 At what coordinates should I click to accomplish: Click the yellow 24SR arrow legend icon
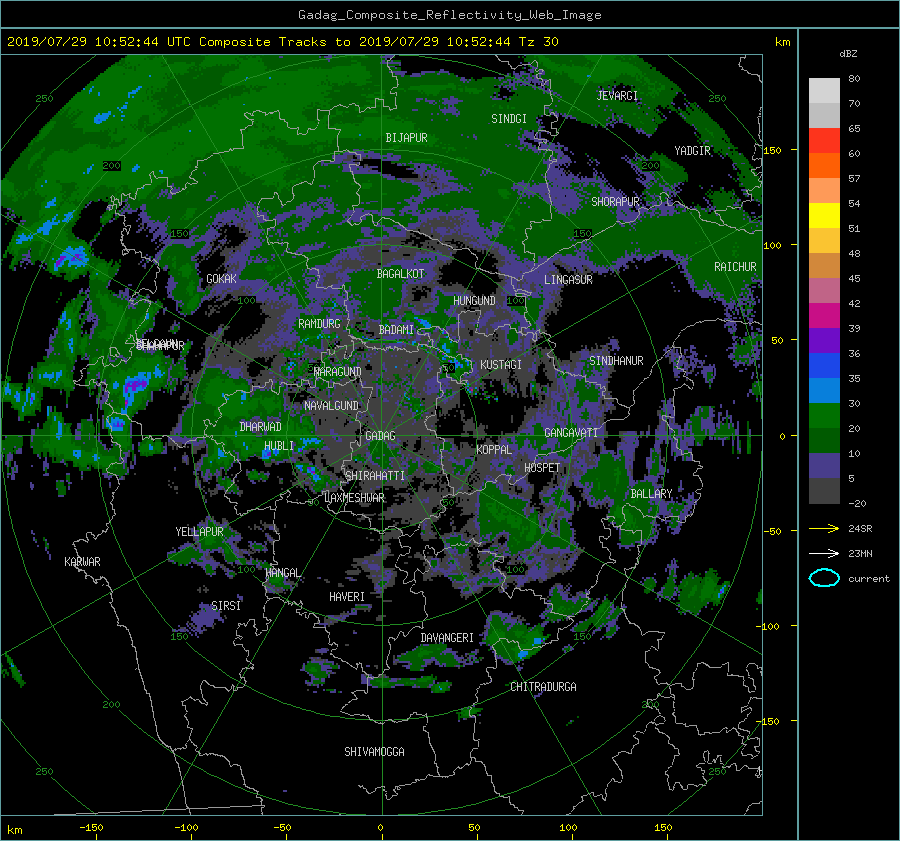(824, 528)
